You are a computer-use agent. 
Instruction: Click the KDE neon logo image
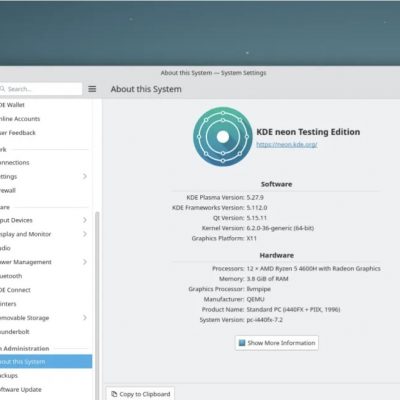pyautogui.click(x=223, y=136)
